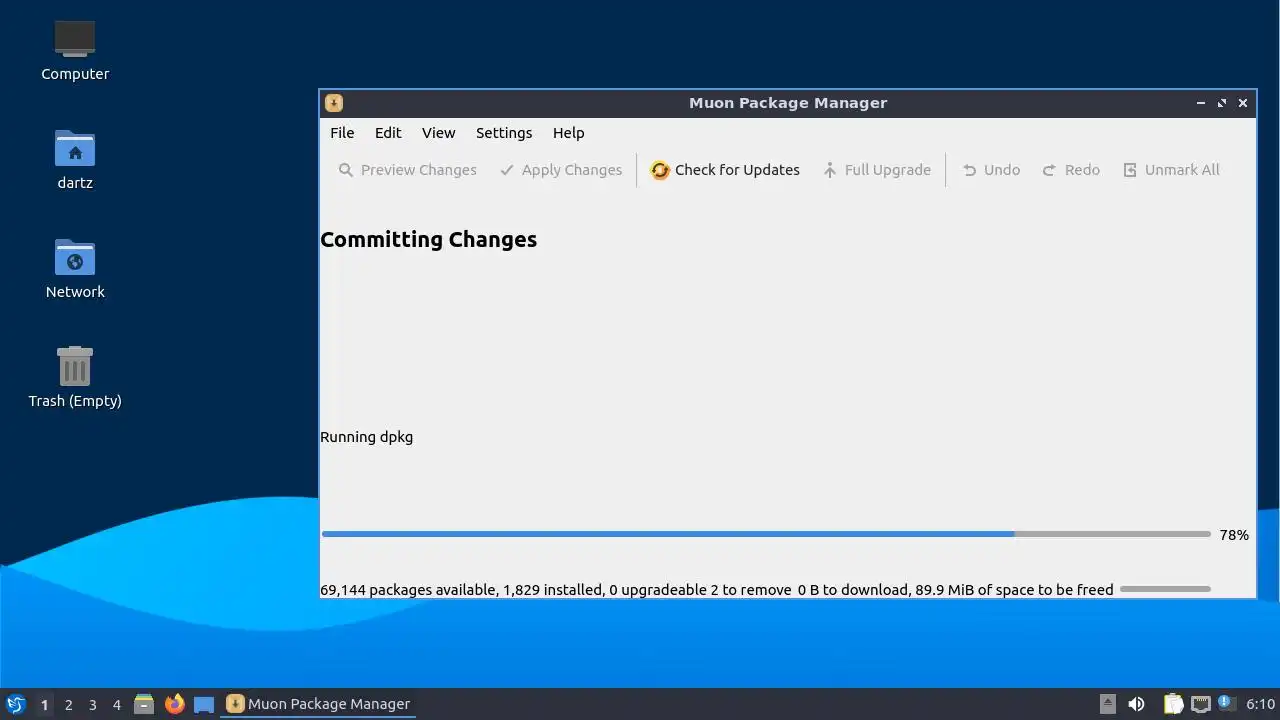Screen dimensions: 1280x720
Task: Click the update notifier tray icon
Action: 1226,703
